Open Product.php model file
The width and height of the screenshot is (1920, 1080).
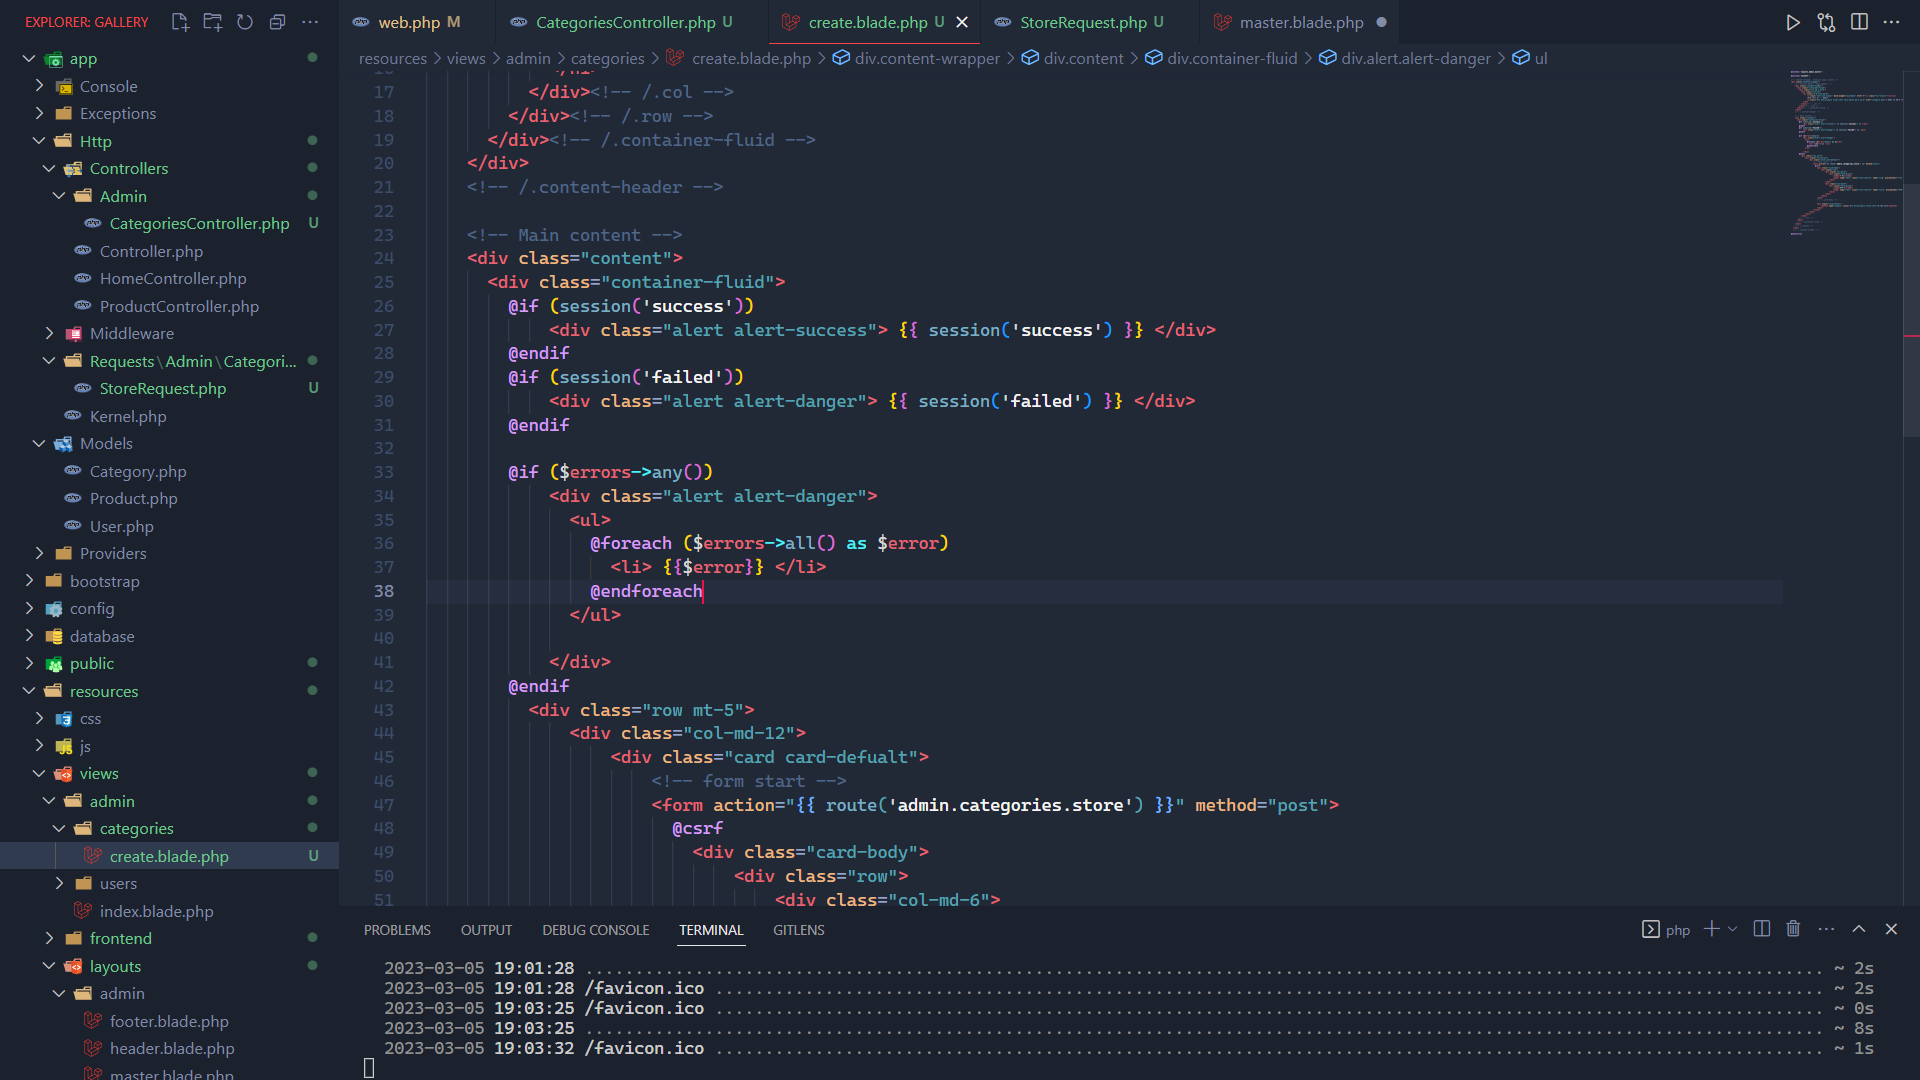pos(133,499)
